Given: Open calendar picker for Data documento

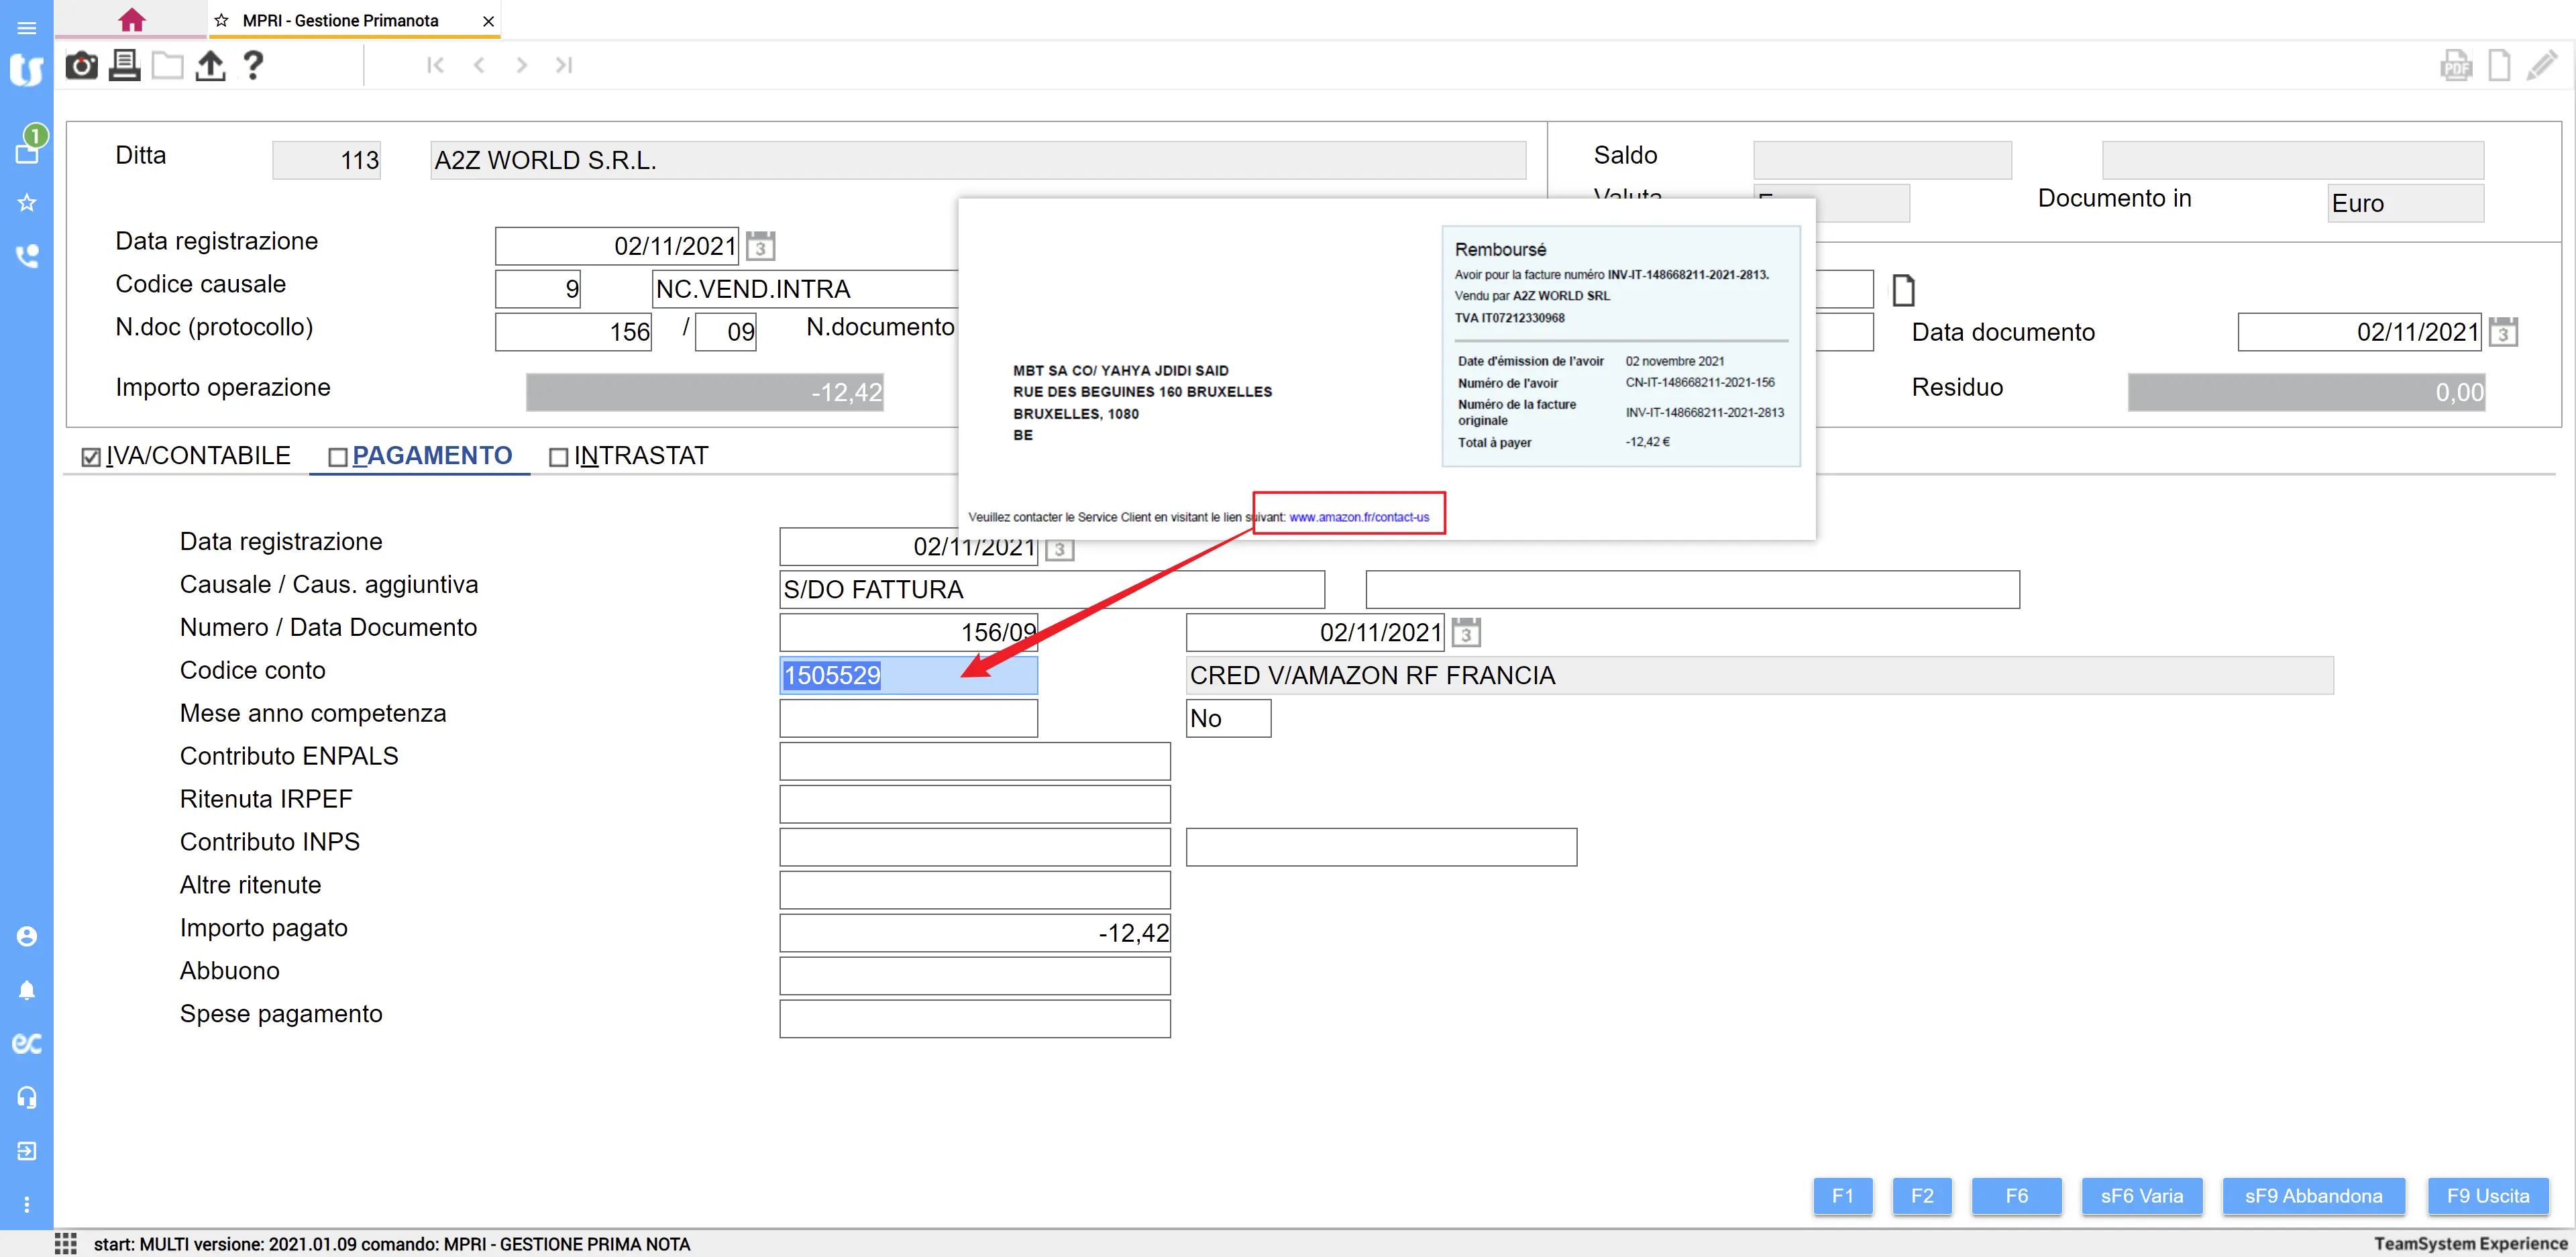Looking at the screenshot, I should click(2503, 332).
